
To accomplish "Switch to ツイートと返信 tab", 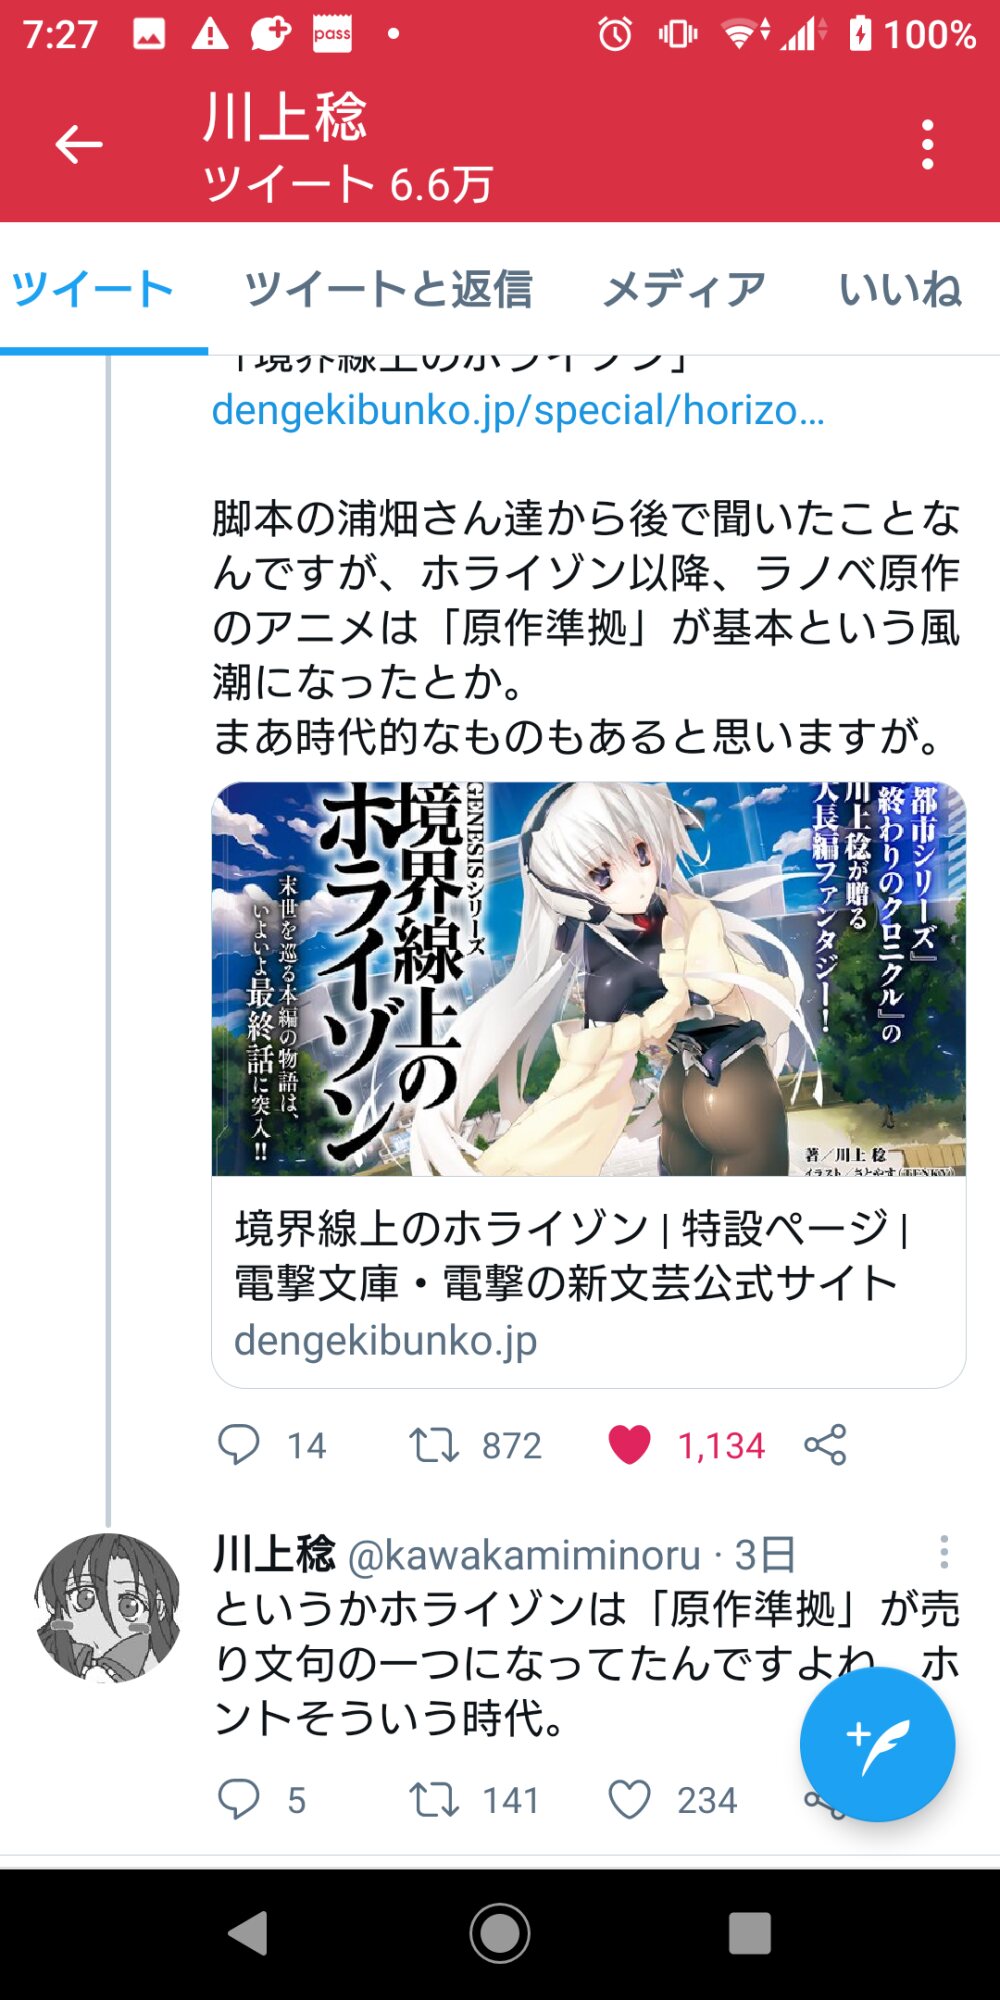I will 388,289.
